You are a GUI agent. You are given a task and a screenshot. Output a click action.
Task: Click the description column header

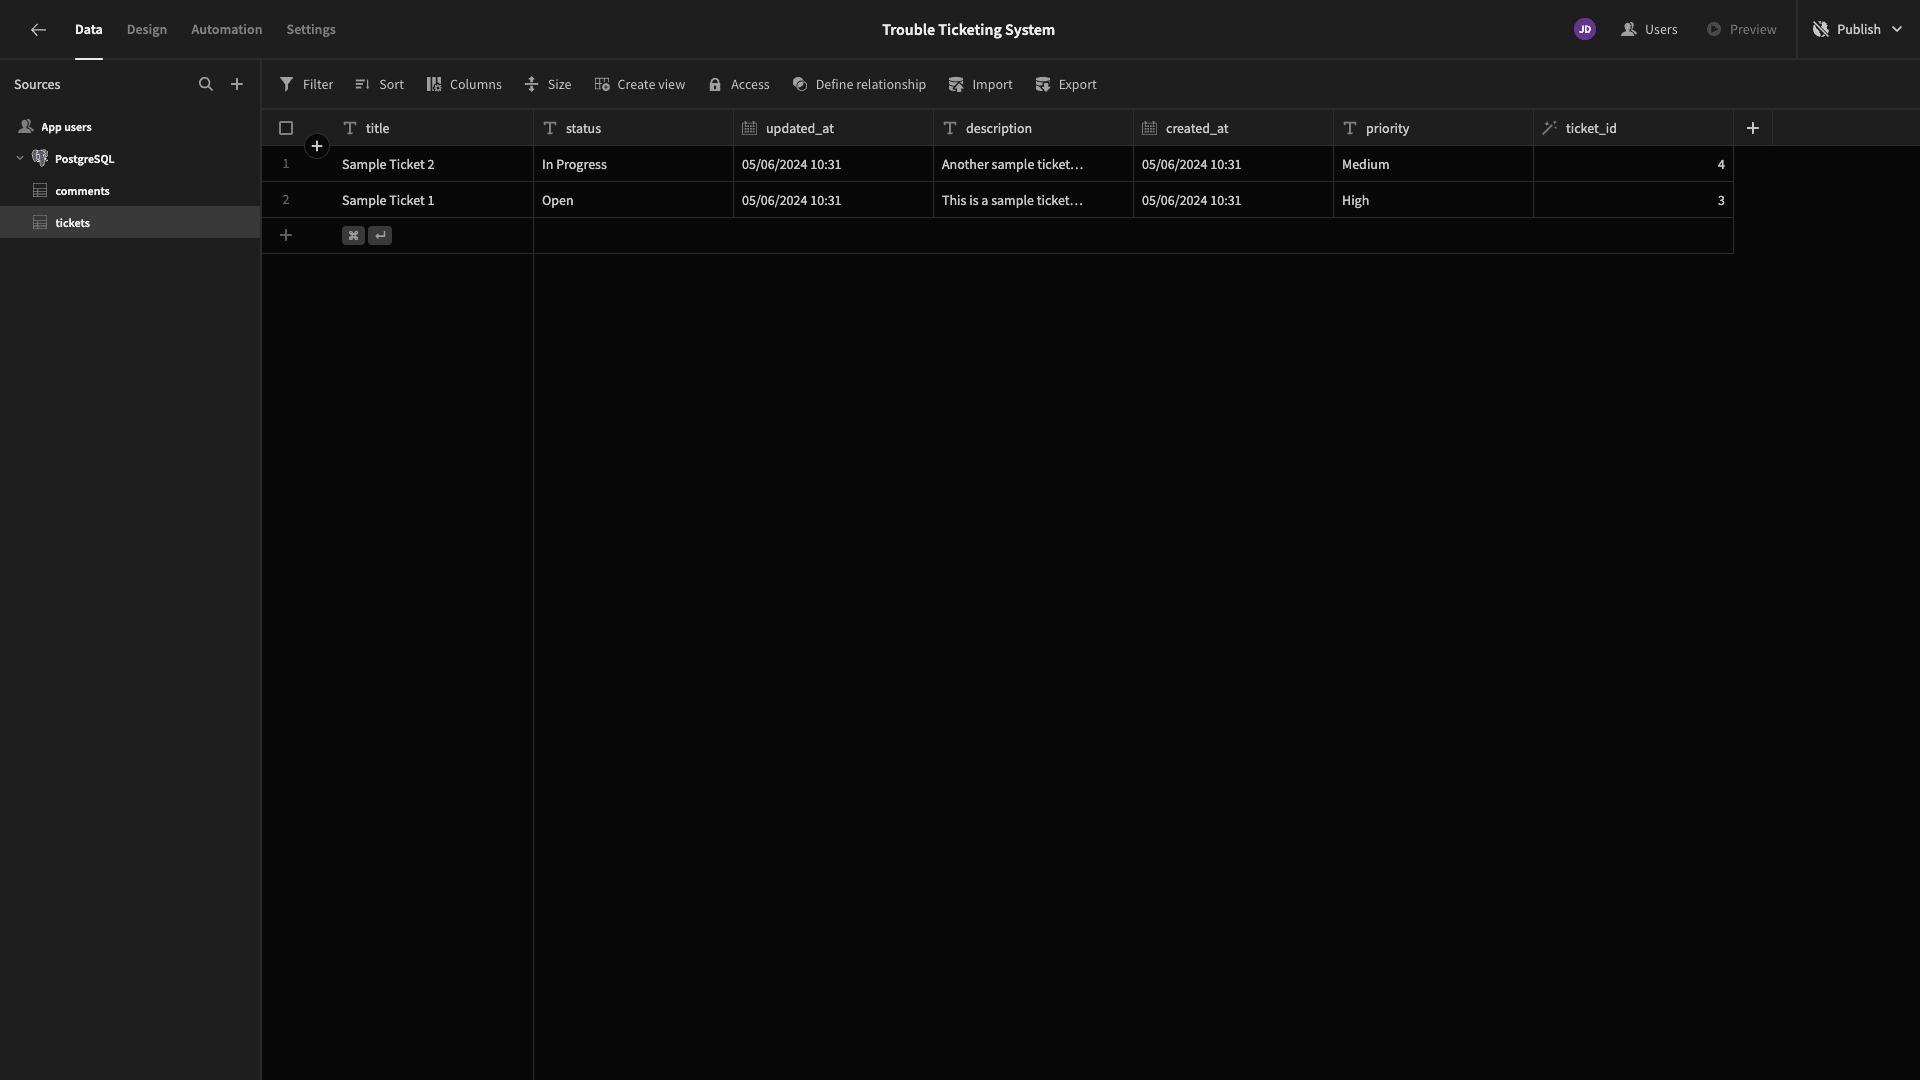(x=1033, y=128)
